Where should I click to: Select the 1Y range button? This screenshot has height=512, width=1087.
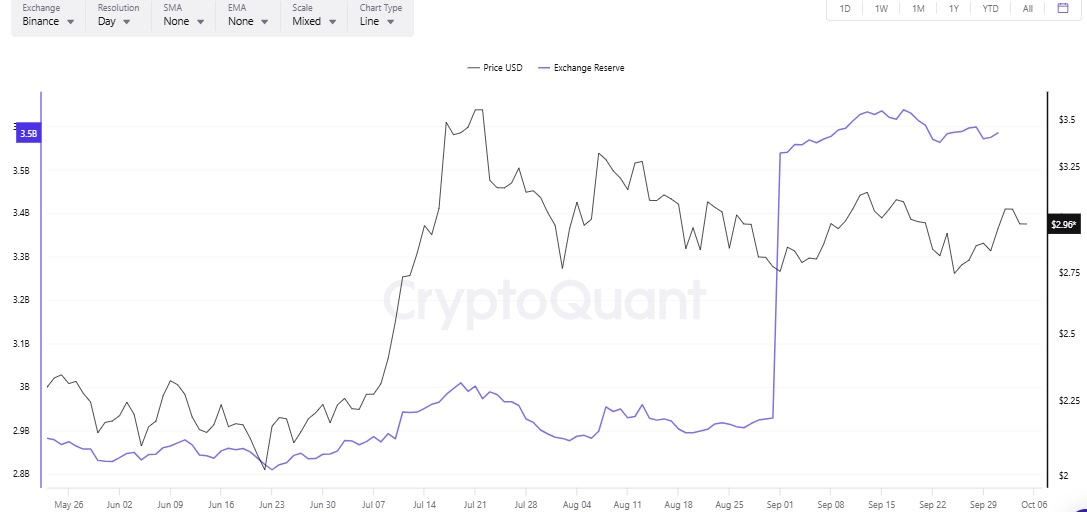pyautogui.click(x=954, y=9)
